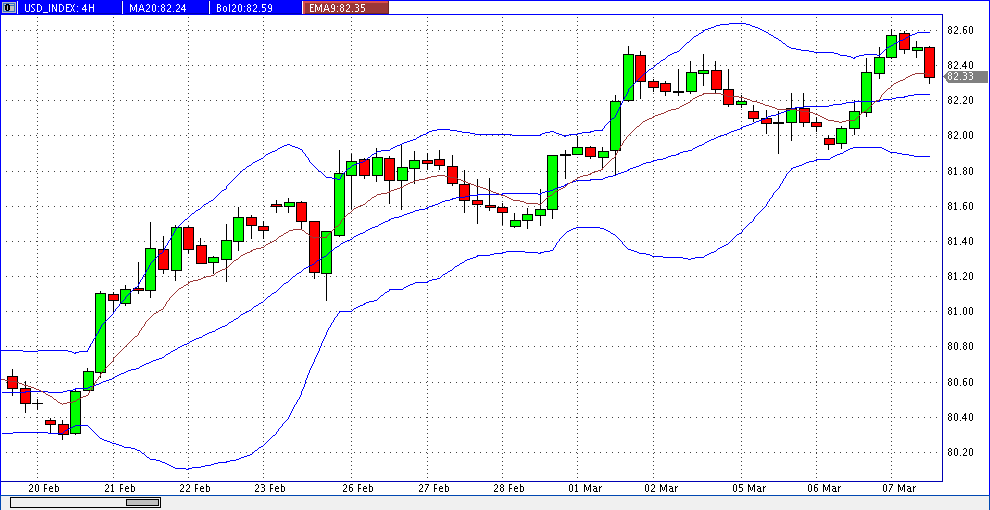Click the 81.80 price axis label
Image resolution: width=990 pixels, height=510 pixels.
click(x=960, y=171)
